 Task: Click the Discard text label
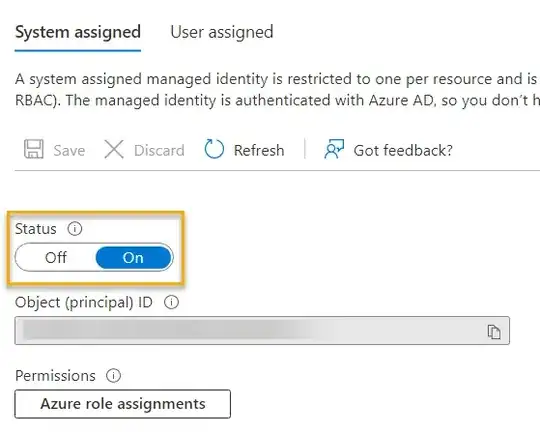click(159, 151)
